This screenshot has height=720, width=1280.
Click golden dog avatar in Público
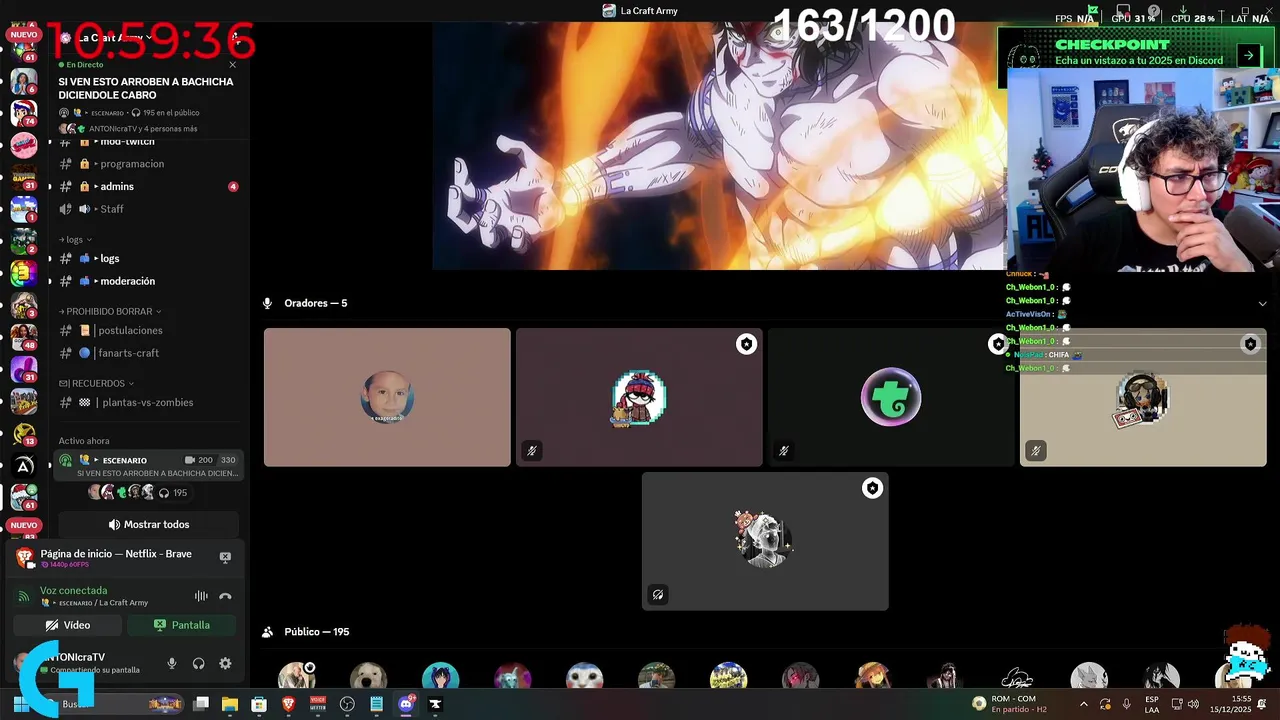[368, 676]
